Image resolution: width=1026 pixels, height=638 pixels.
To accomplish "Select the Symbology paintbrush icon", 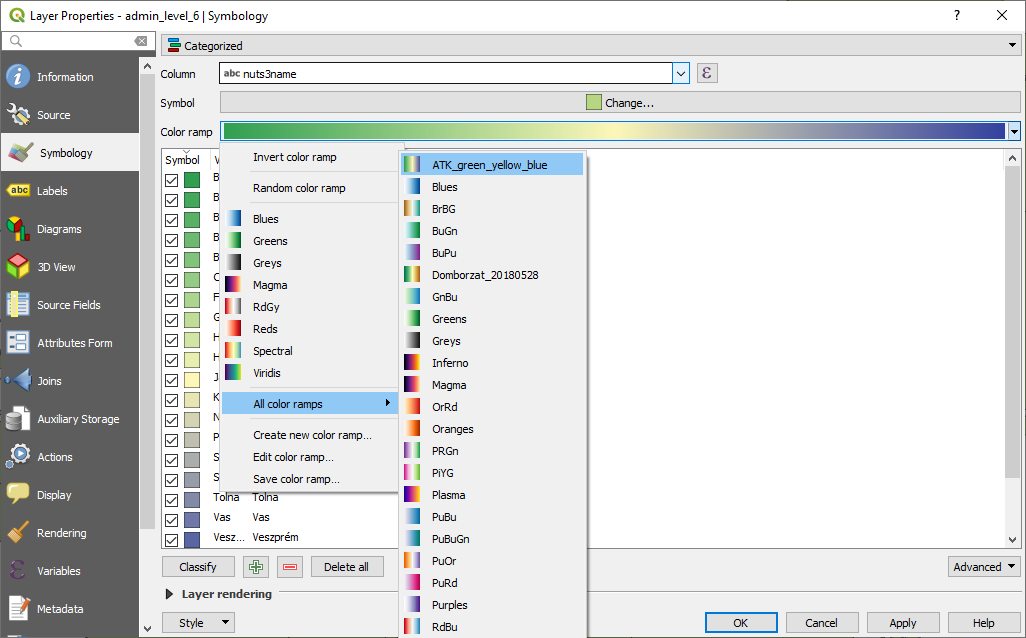I will coord(20,152).
